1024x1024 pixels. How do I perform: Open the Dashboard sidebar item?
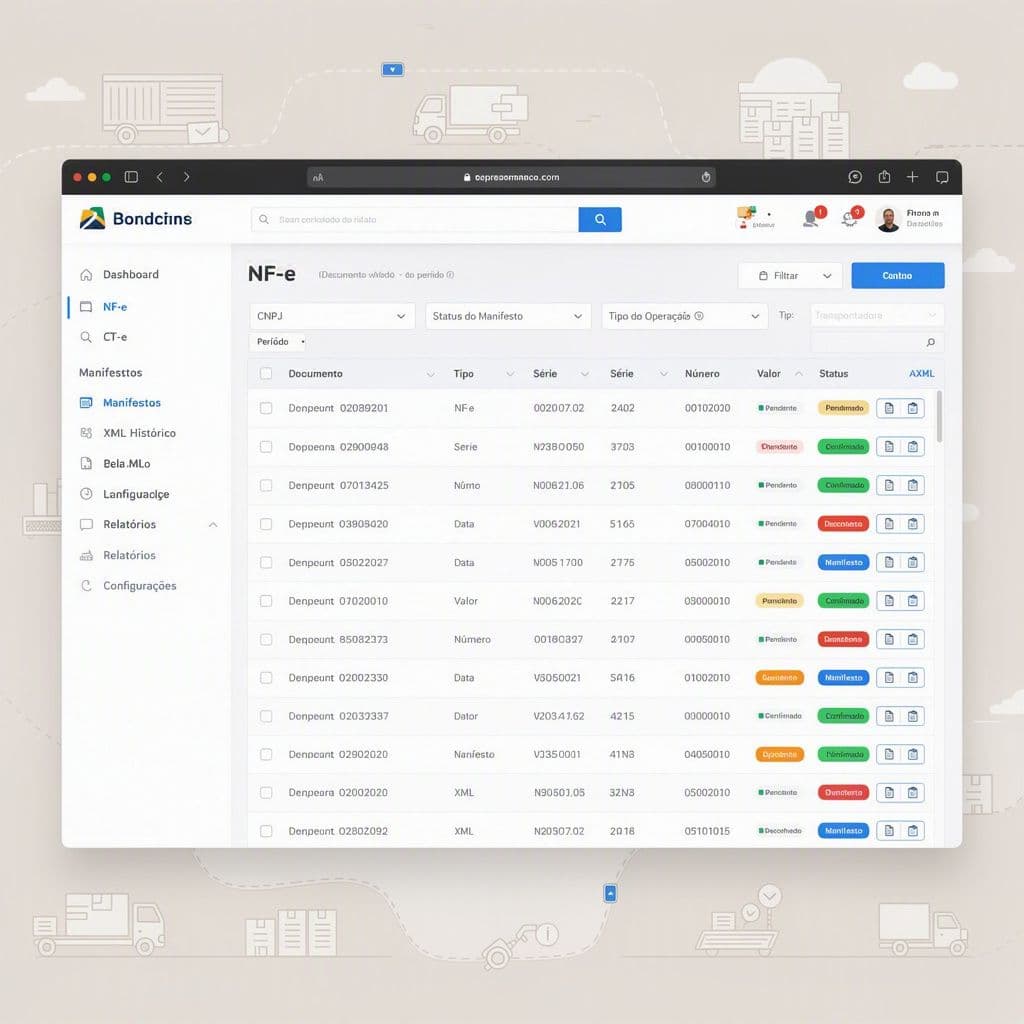(x=131, y=274)
